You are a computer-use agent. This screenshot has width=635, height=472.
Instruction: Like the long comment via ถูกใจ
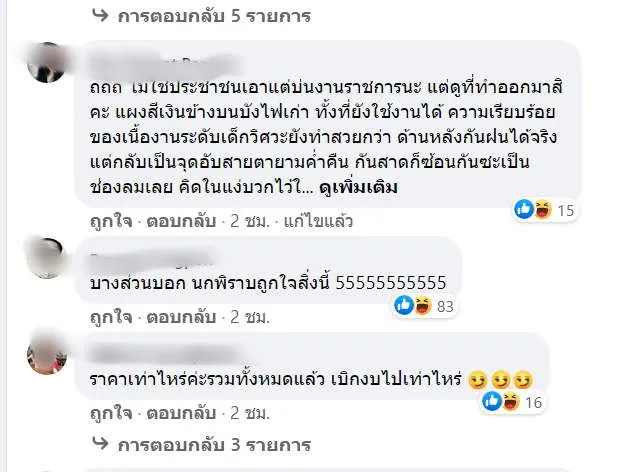pyautogui.click(x=111, y=221)
